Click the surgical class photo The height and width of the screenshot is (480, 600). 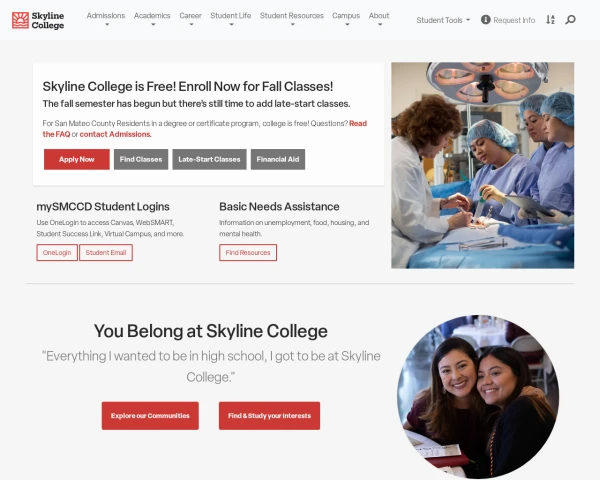point(483,165)
